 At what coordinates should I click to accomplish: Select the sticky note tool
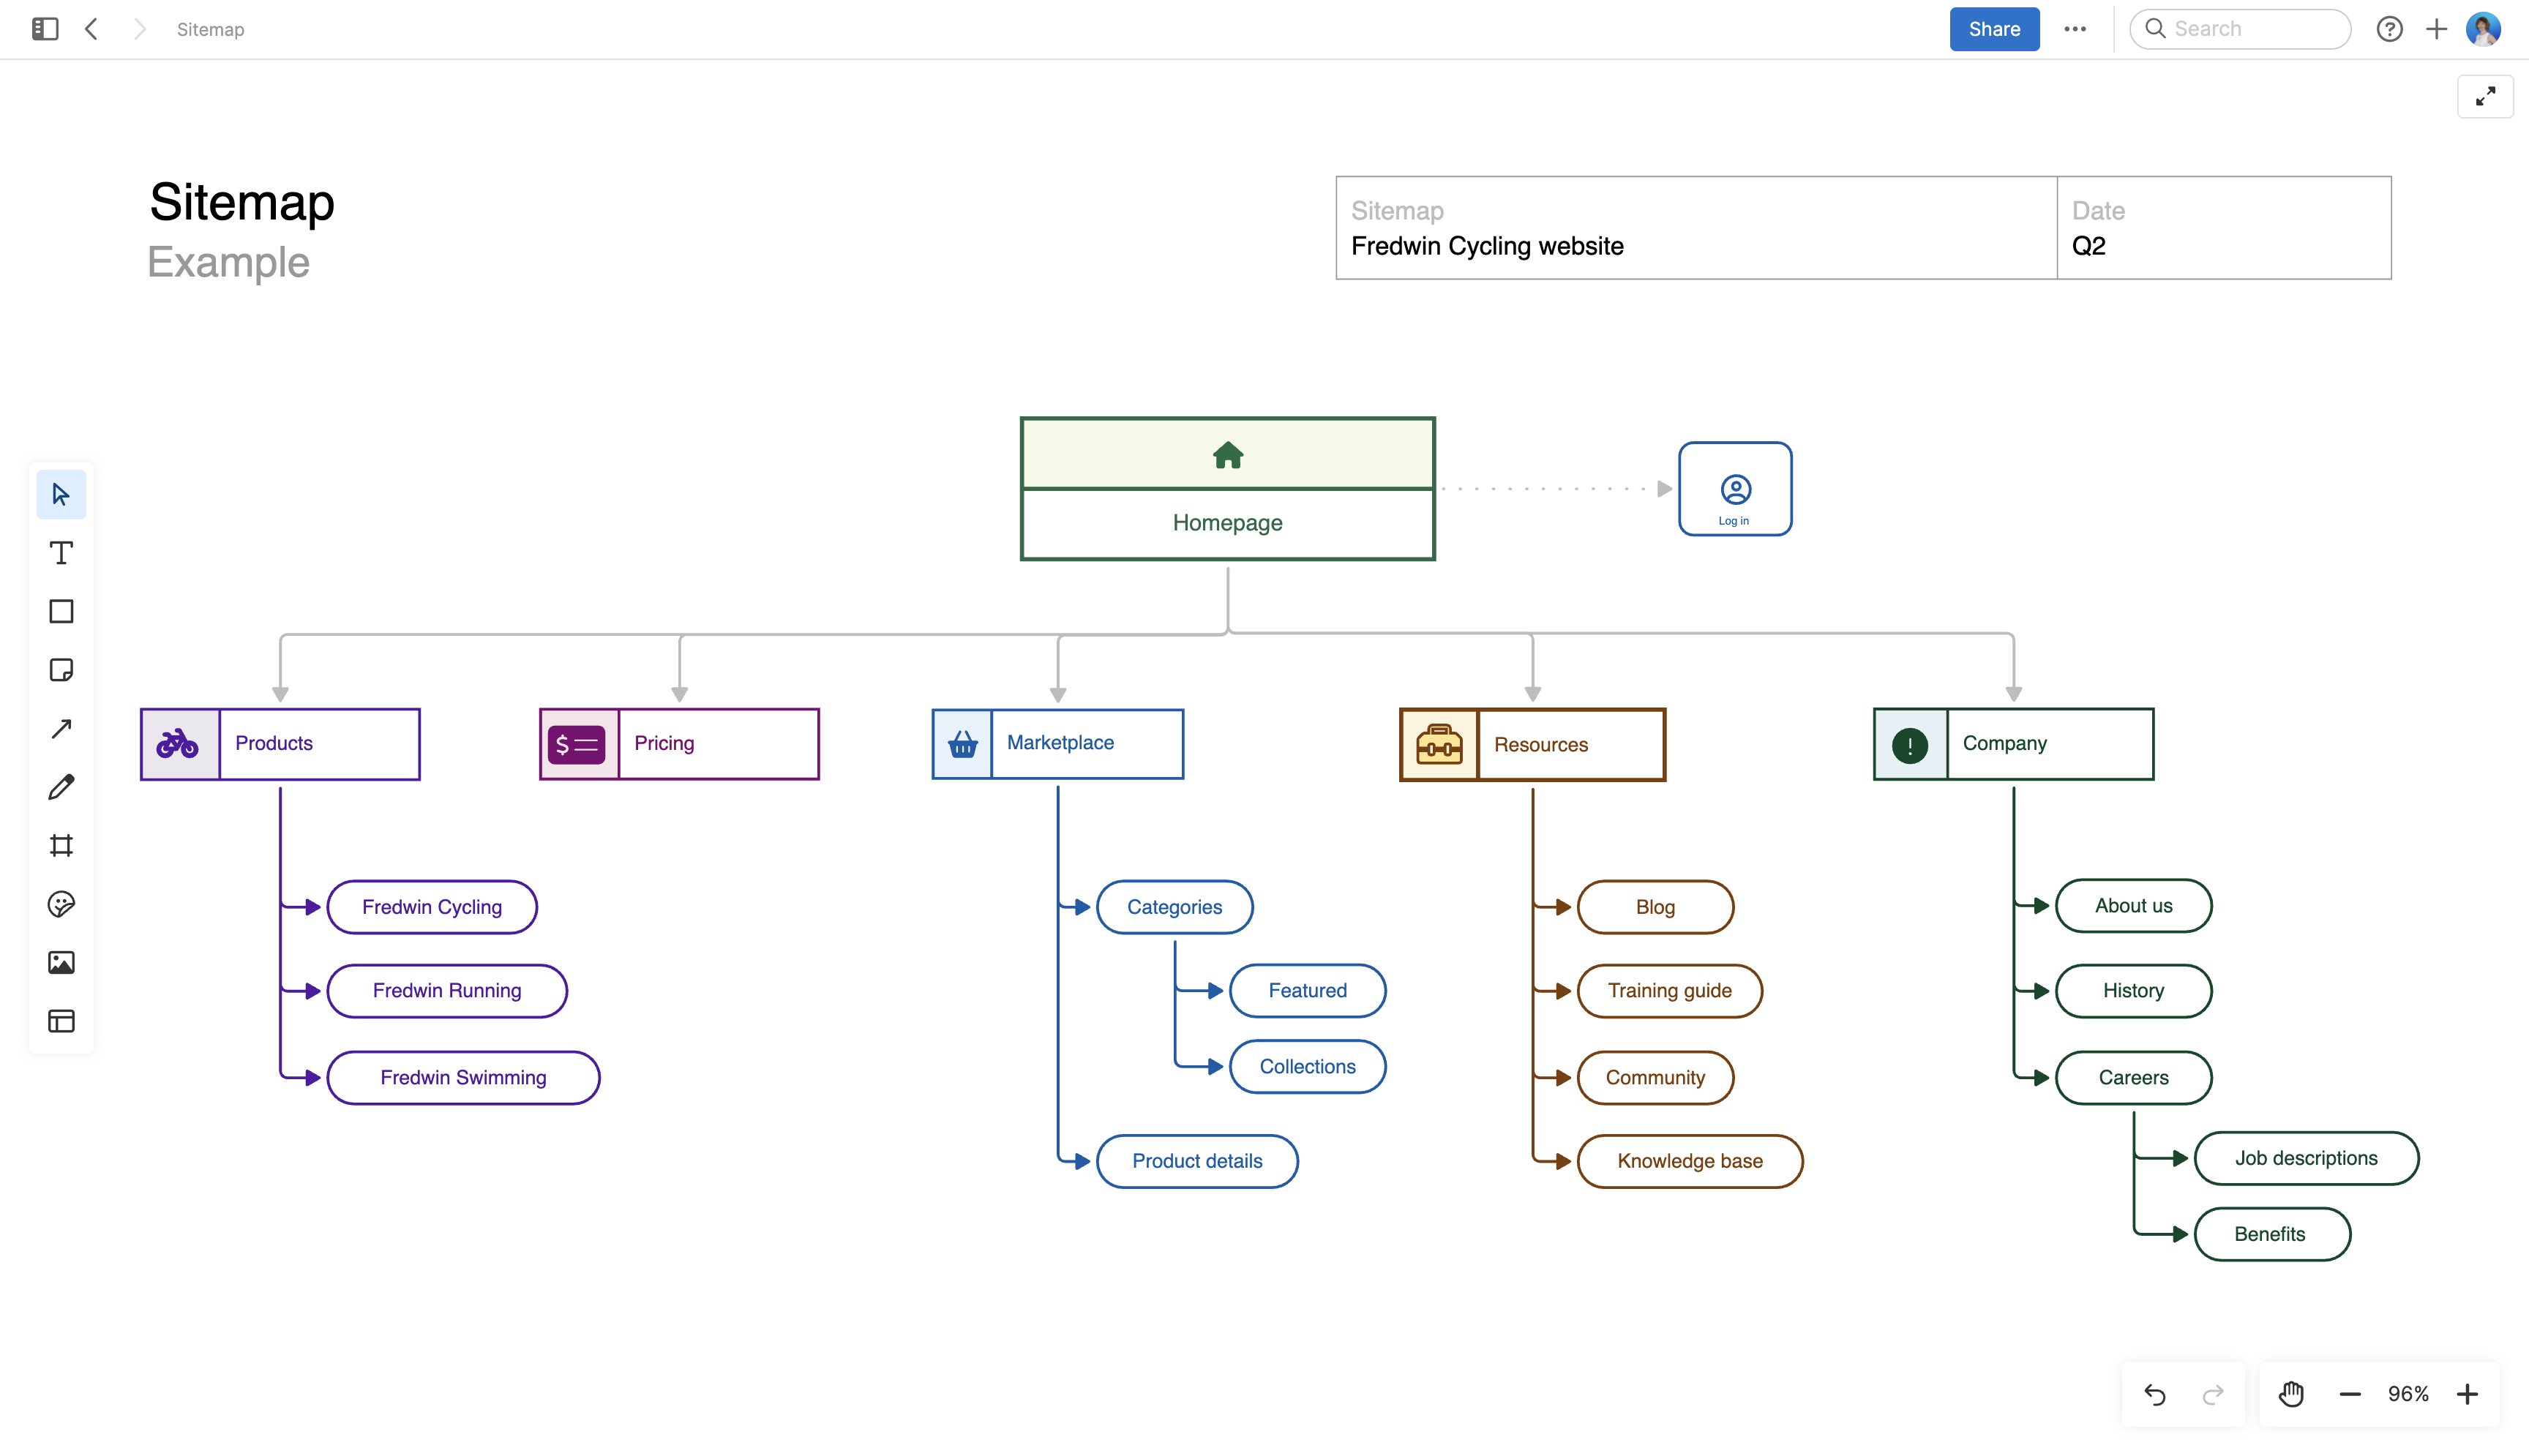pyautogui.click(x=61, y=670)
